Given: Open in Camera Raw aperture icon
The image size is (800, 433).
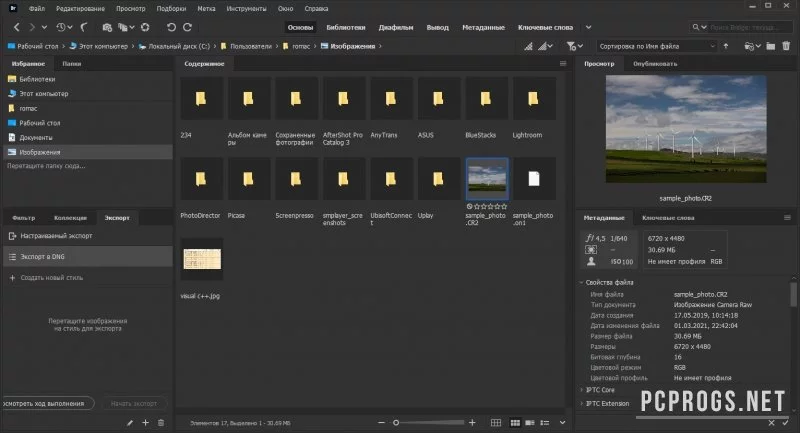Looking at the screenshot, I should click(x=145, y=28).
